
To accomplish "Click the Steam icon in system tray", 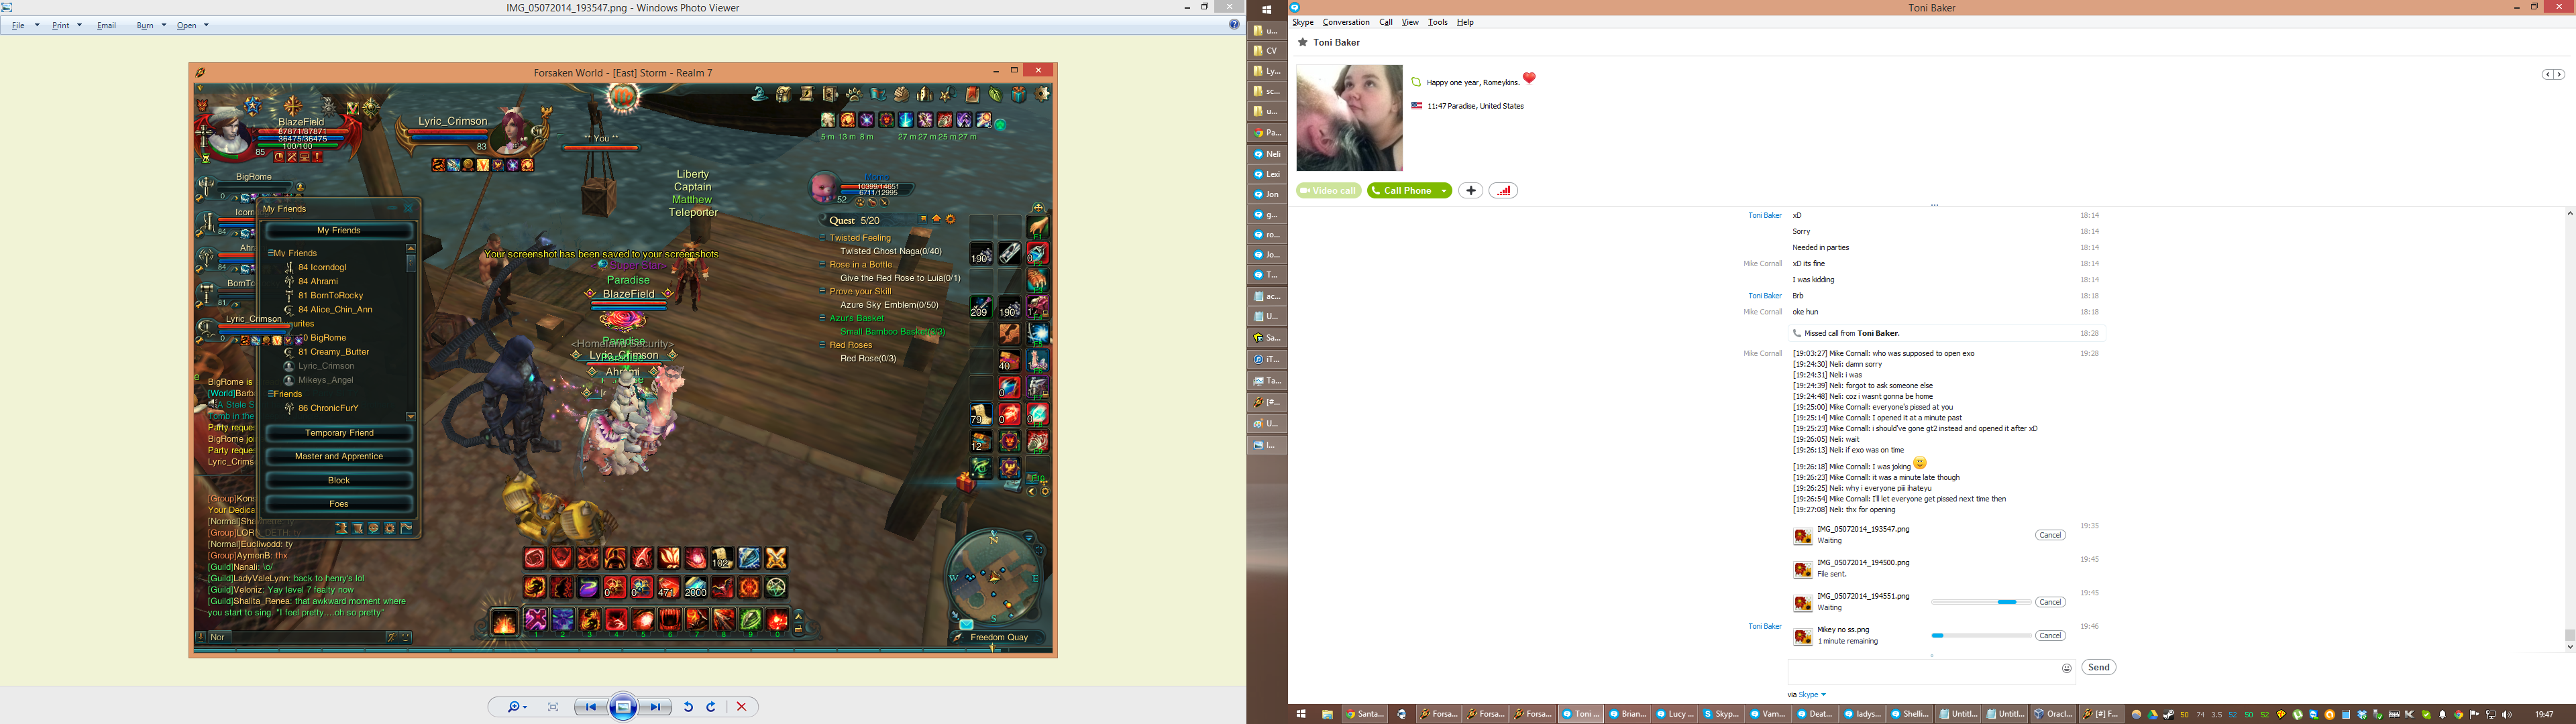I will click(x=2168, y=715).
